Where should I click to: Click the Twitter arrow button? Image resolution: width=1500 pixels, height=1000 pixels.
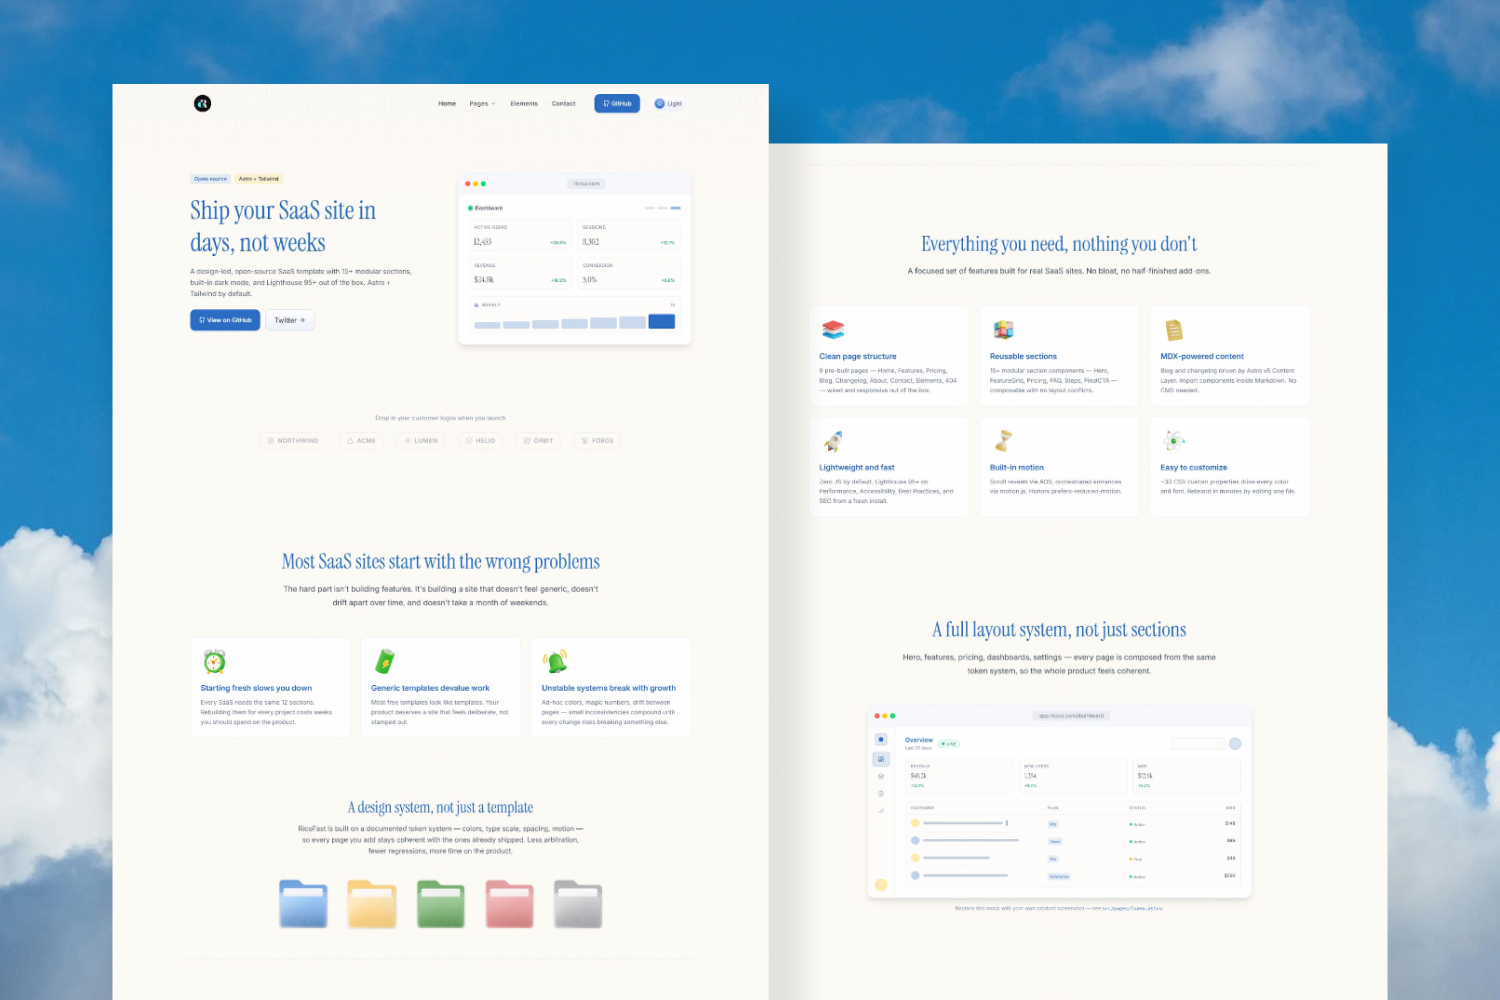(x=290, y=320)
